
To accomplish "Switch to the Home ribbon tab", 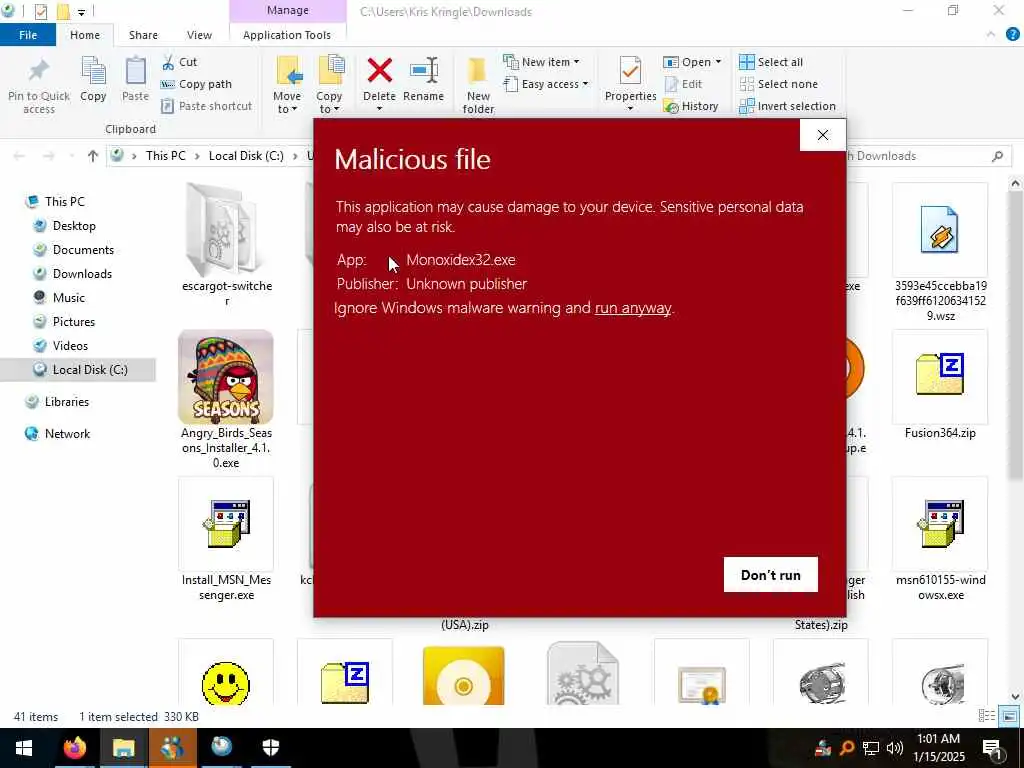I will [x=85, y=35].
